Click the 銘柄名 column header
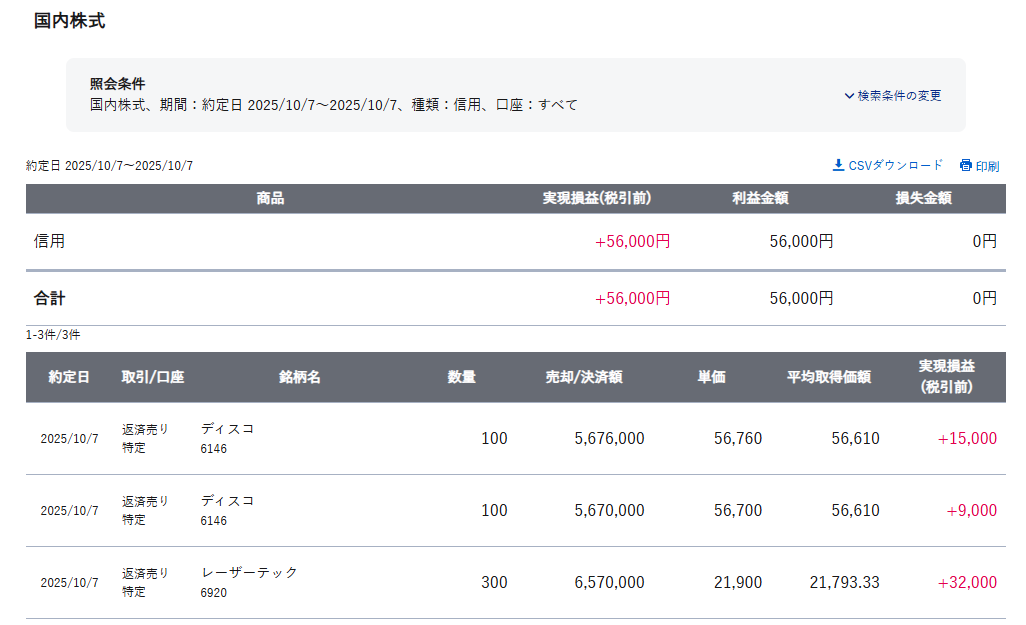 299,377
